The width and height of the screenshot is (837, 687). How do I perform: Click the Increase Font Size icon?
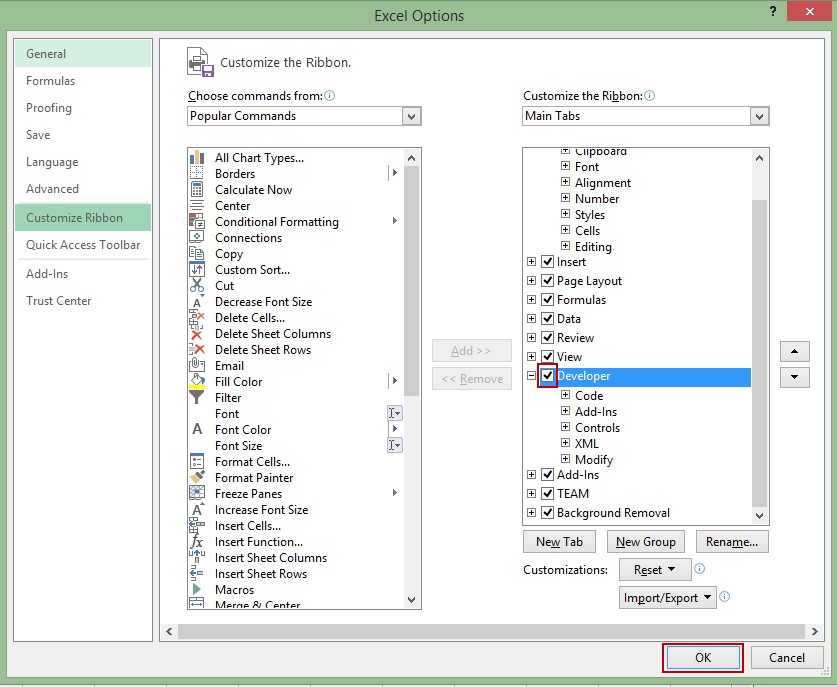197,509
